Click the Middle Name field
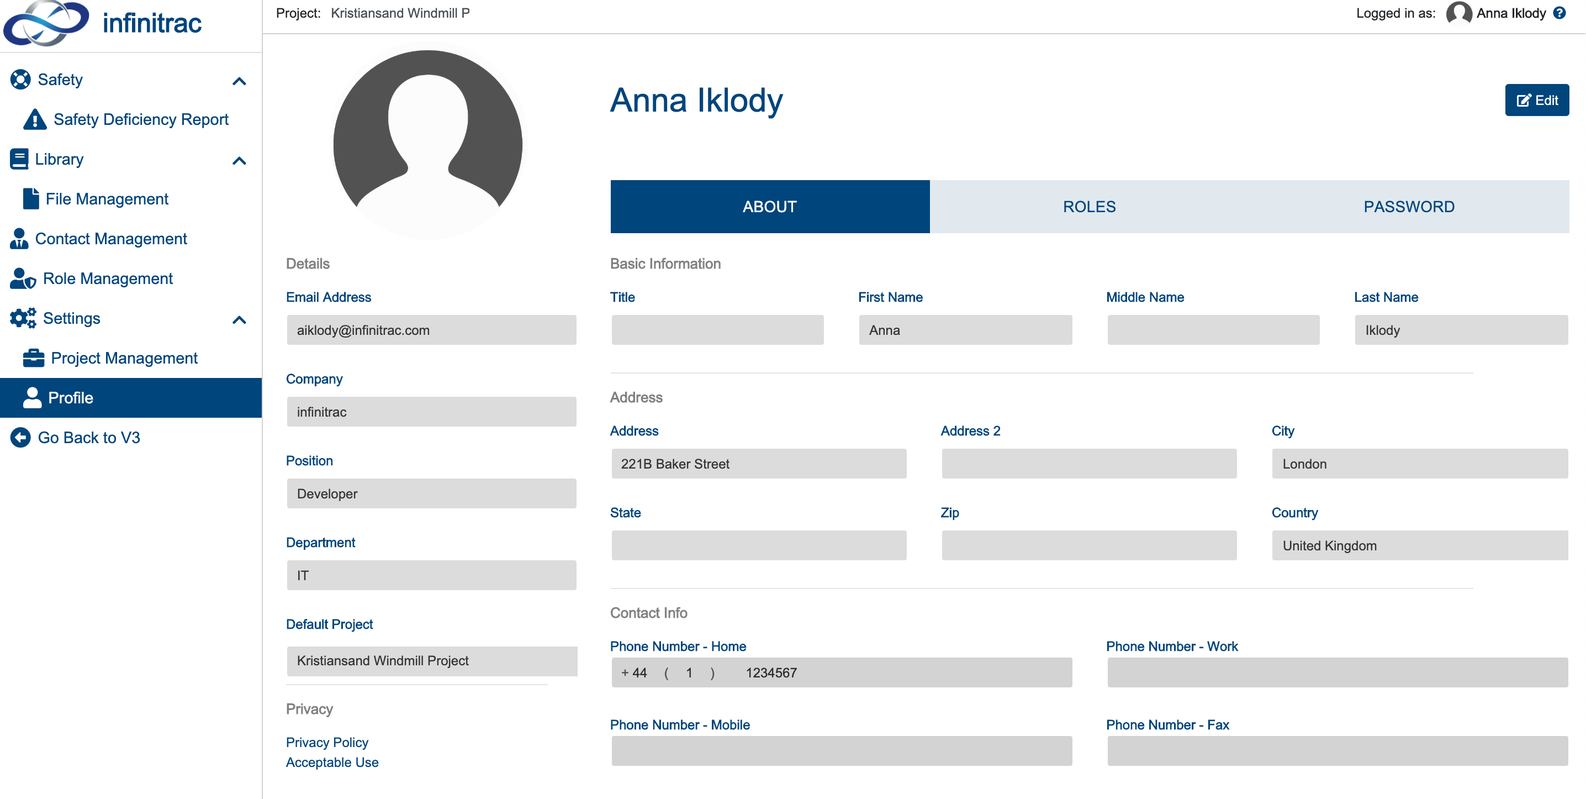Screen dimensions: 1586x799 click(1213, 330)
